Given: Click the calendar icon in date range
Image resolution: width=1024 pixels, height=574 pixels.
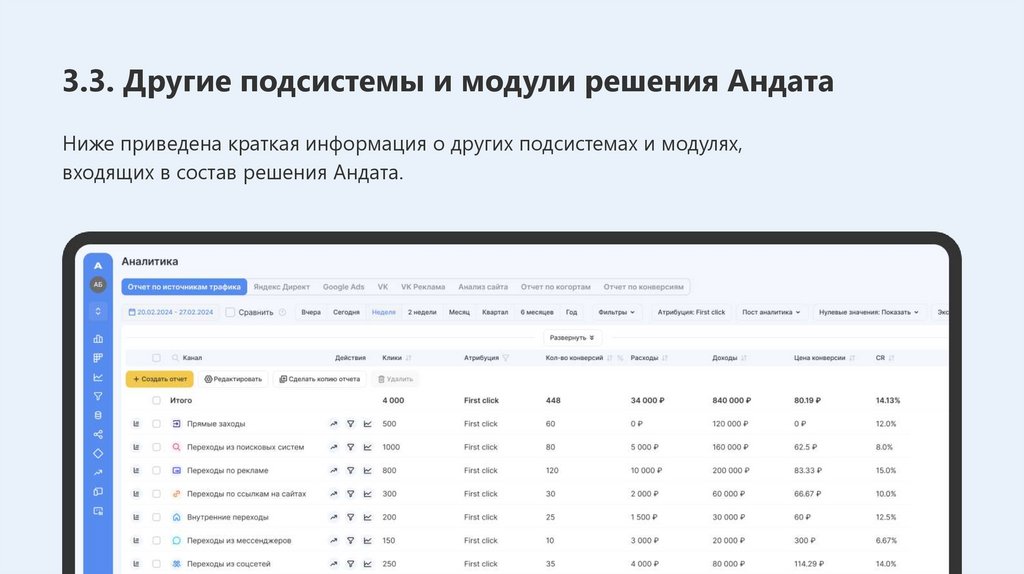Looking at the screenshot, I should [132, 312].
